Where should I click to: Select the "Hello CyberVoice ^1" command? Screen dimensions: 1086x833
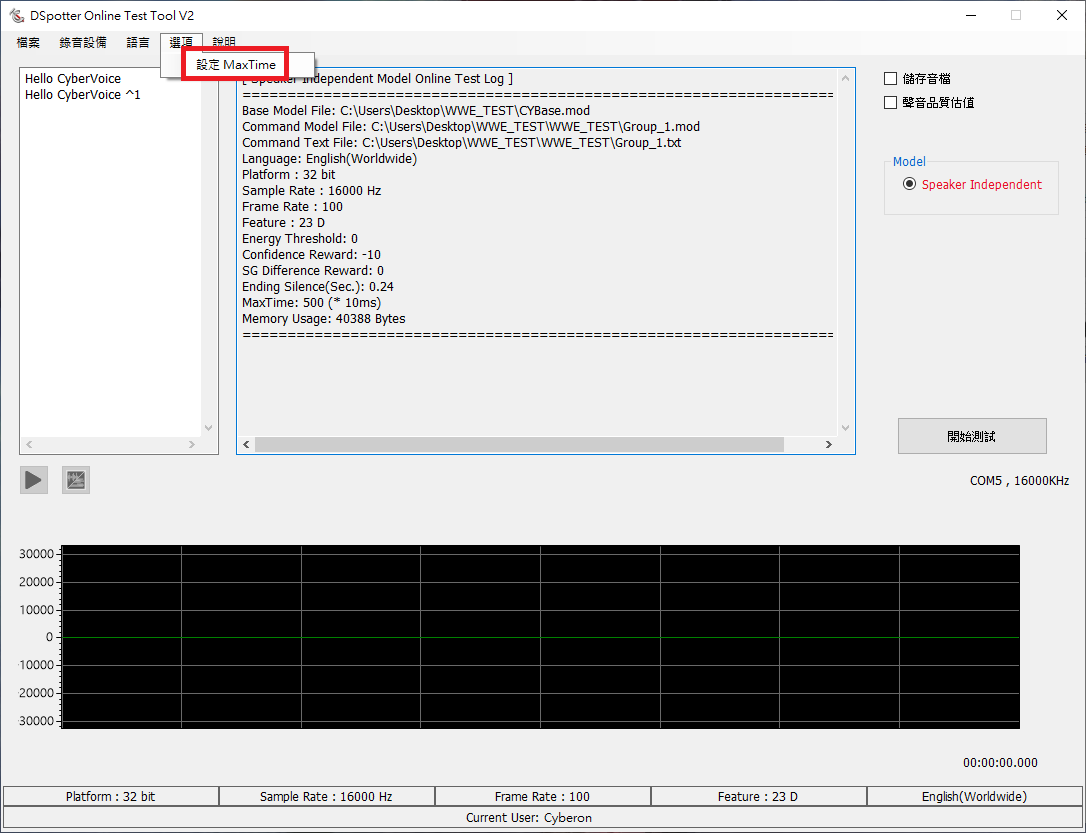click(83, 95)
